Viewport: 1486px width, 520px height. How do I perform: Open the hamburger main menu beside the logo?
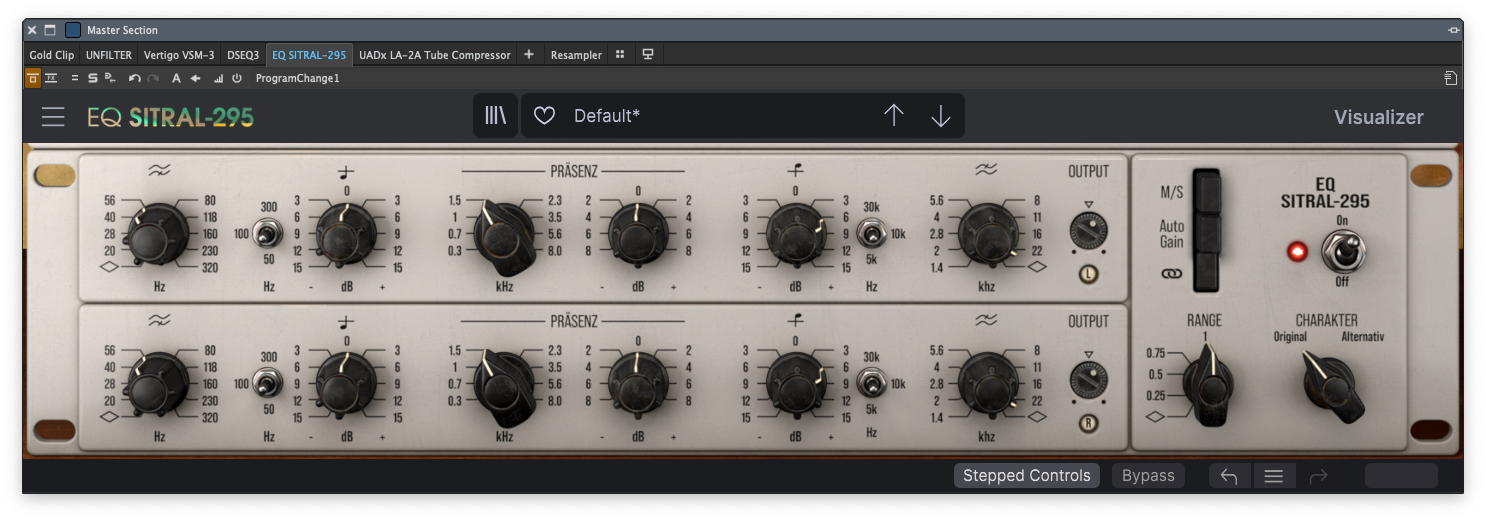[53, 117]
